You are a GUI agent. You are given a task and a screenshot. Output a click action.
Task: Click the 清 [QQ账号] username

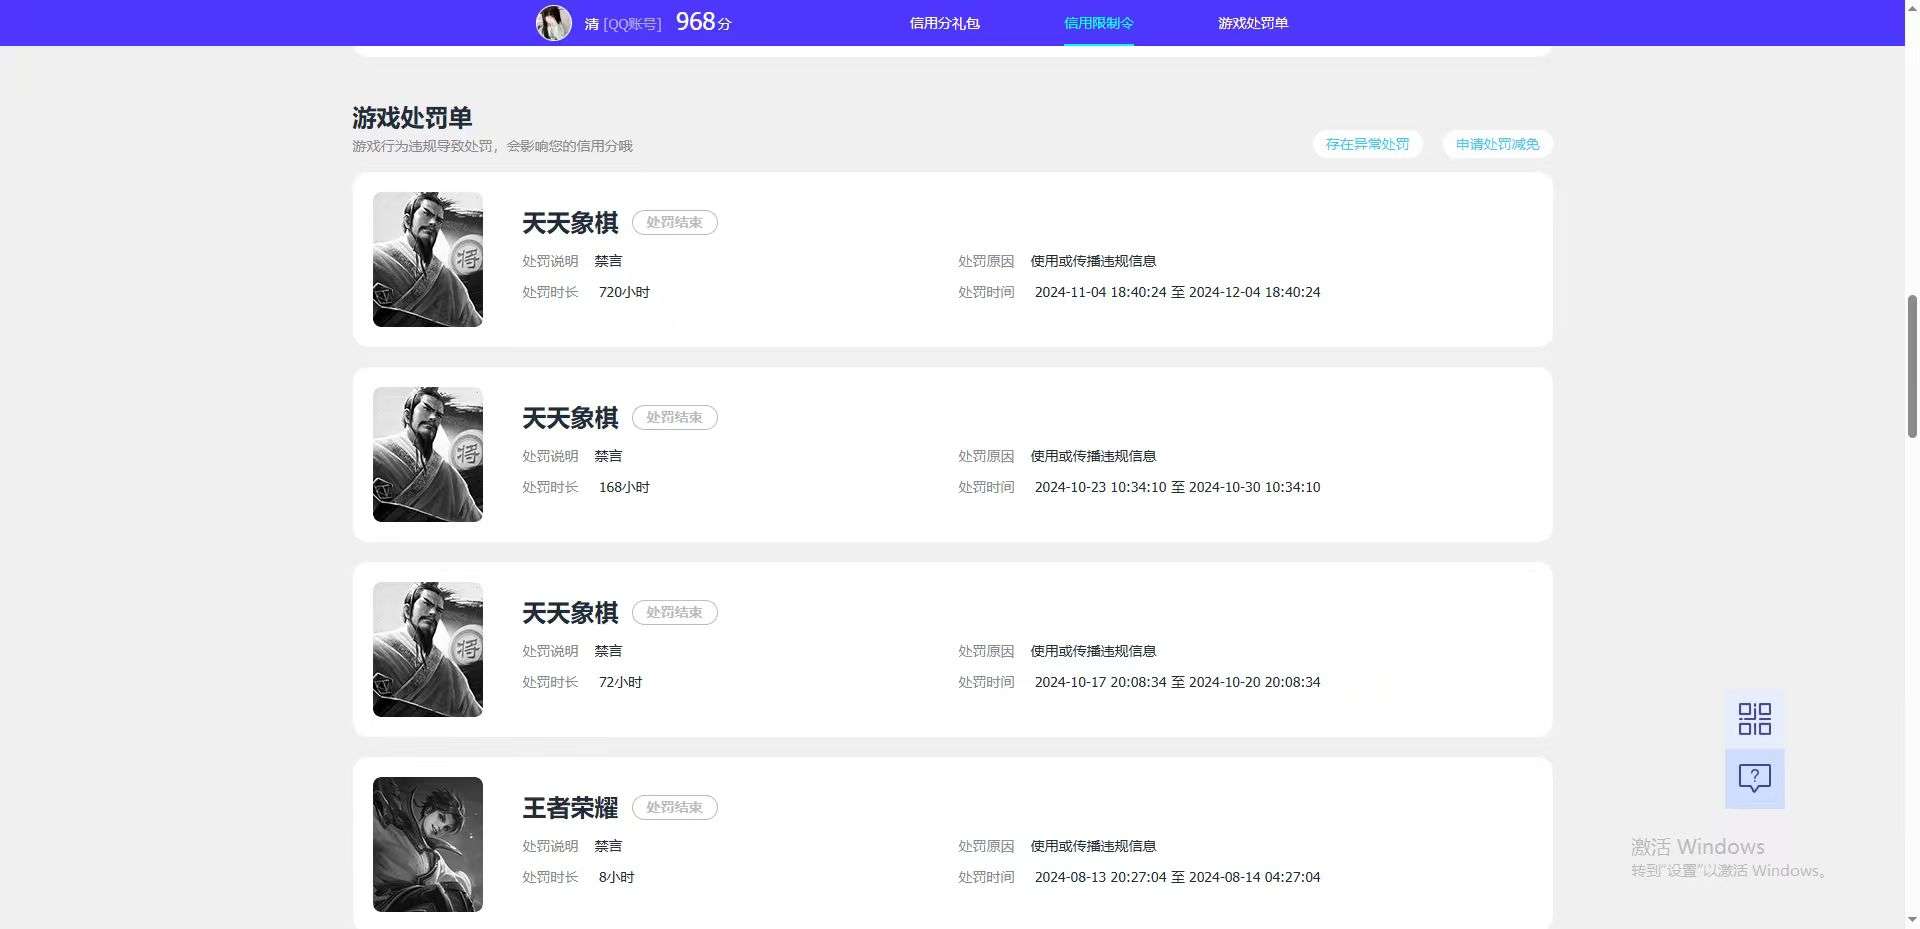click(x=622, y=24)
